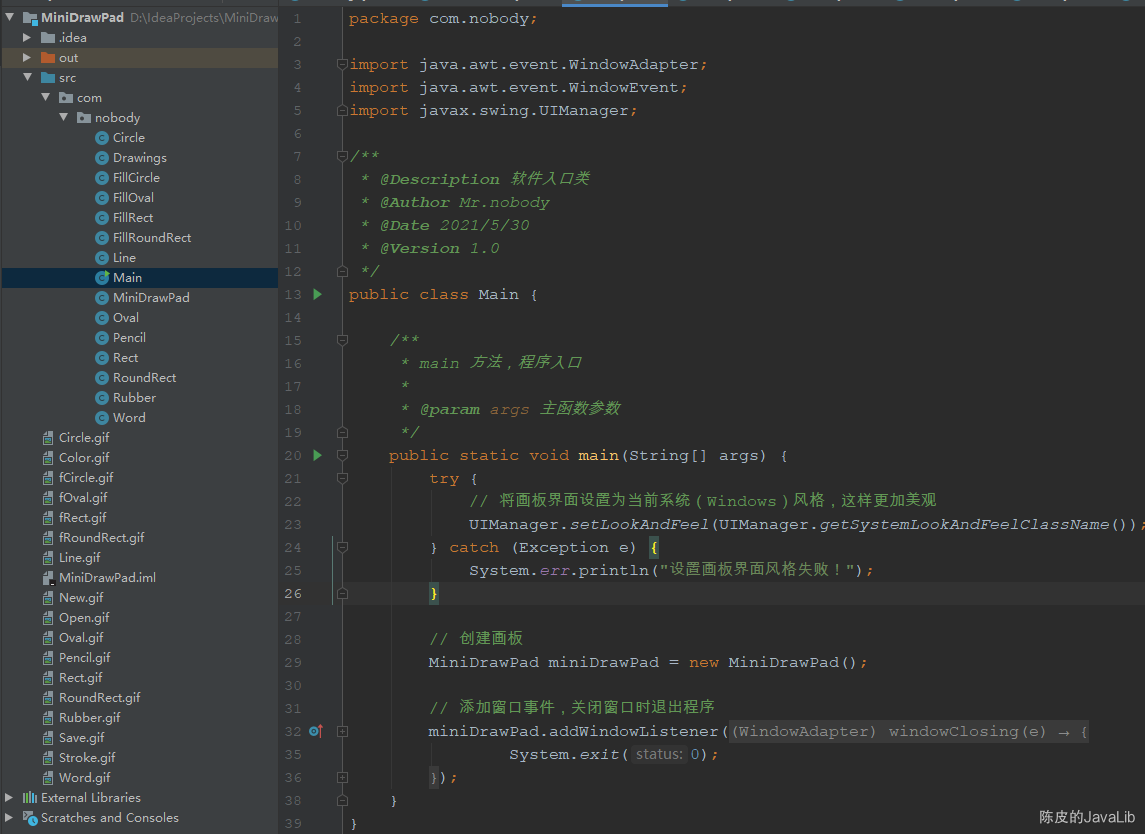Click 'new MiniDrawPad()' constructor call on line 29
This screenshot has height=834, width=1145.
(x=773, y=662)
